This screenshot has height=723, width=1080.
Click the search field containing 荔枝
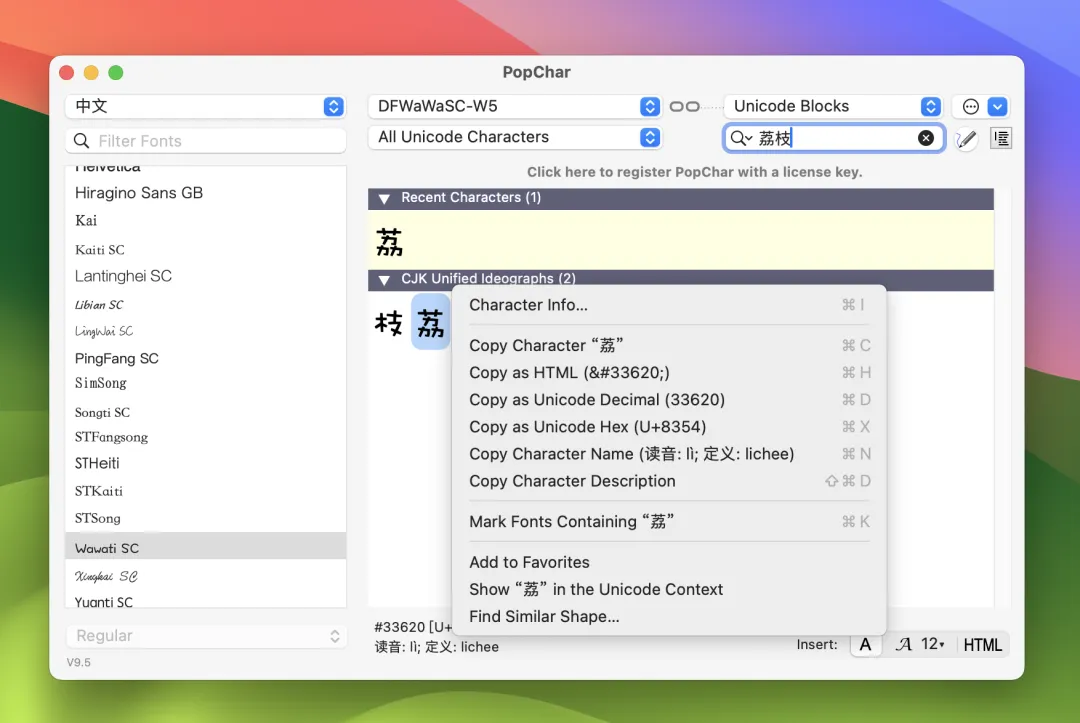point(833,138)
